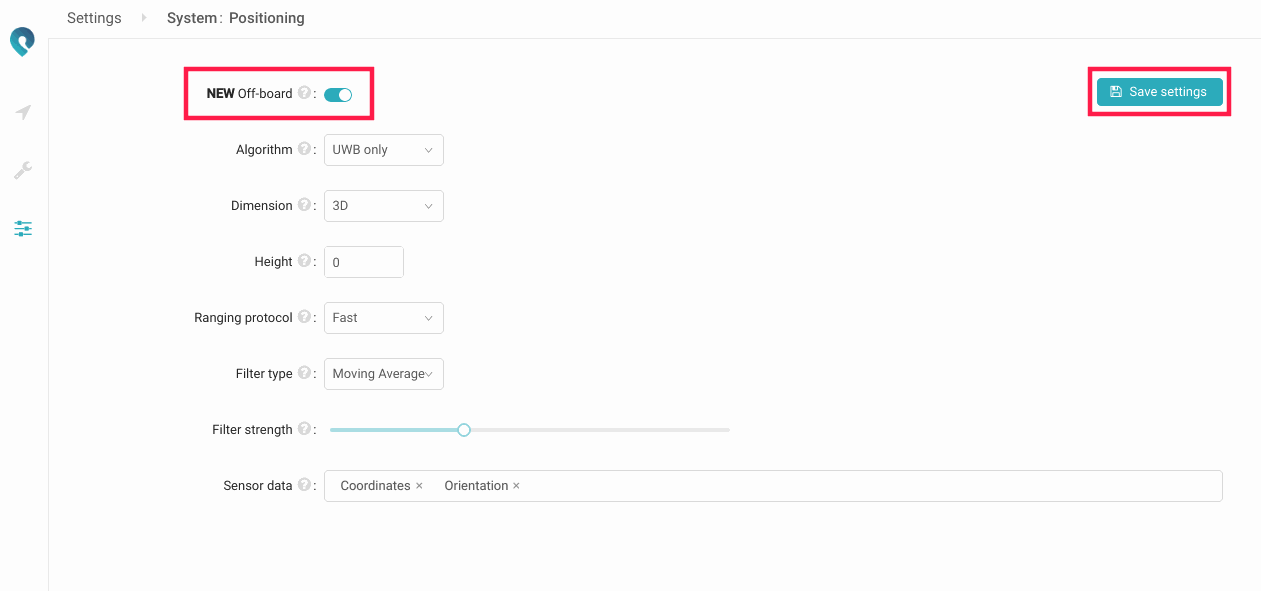
Task: Expand the Dimension dropdown showing 3D
Action: click(x=383, y=206)
